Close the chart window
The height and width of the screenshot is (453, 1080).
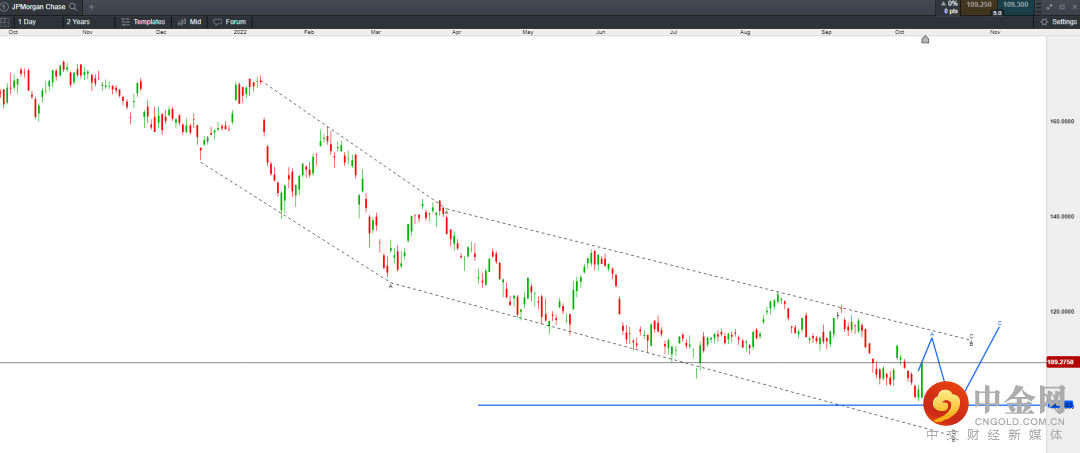[1074, 7]
